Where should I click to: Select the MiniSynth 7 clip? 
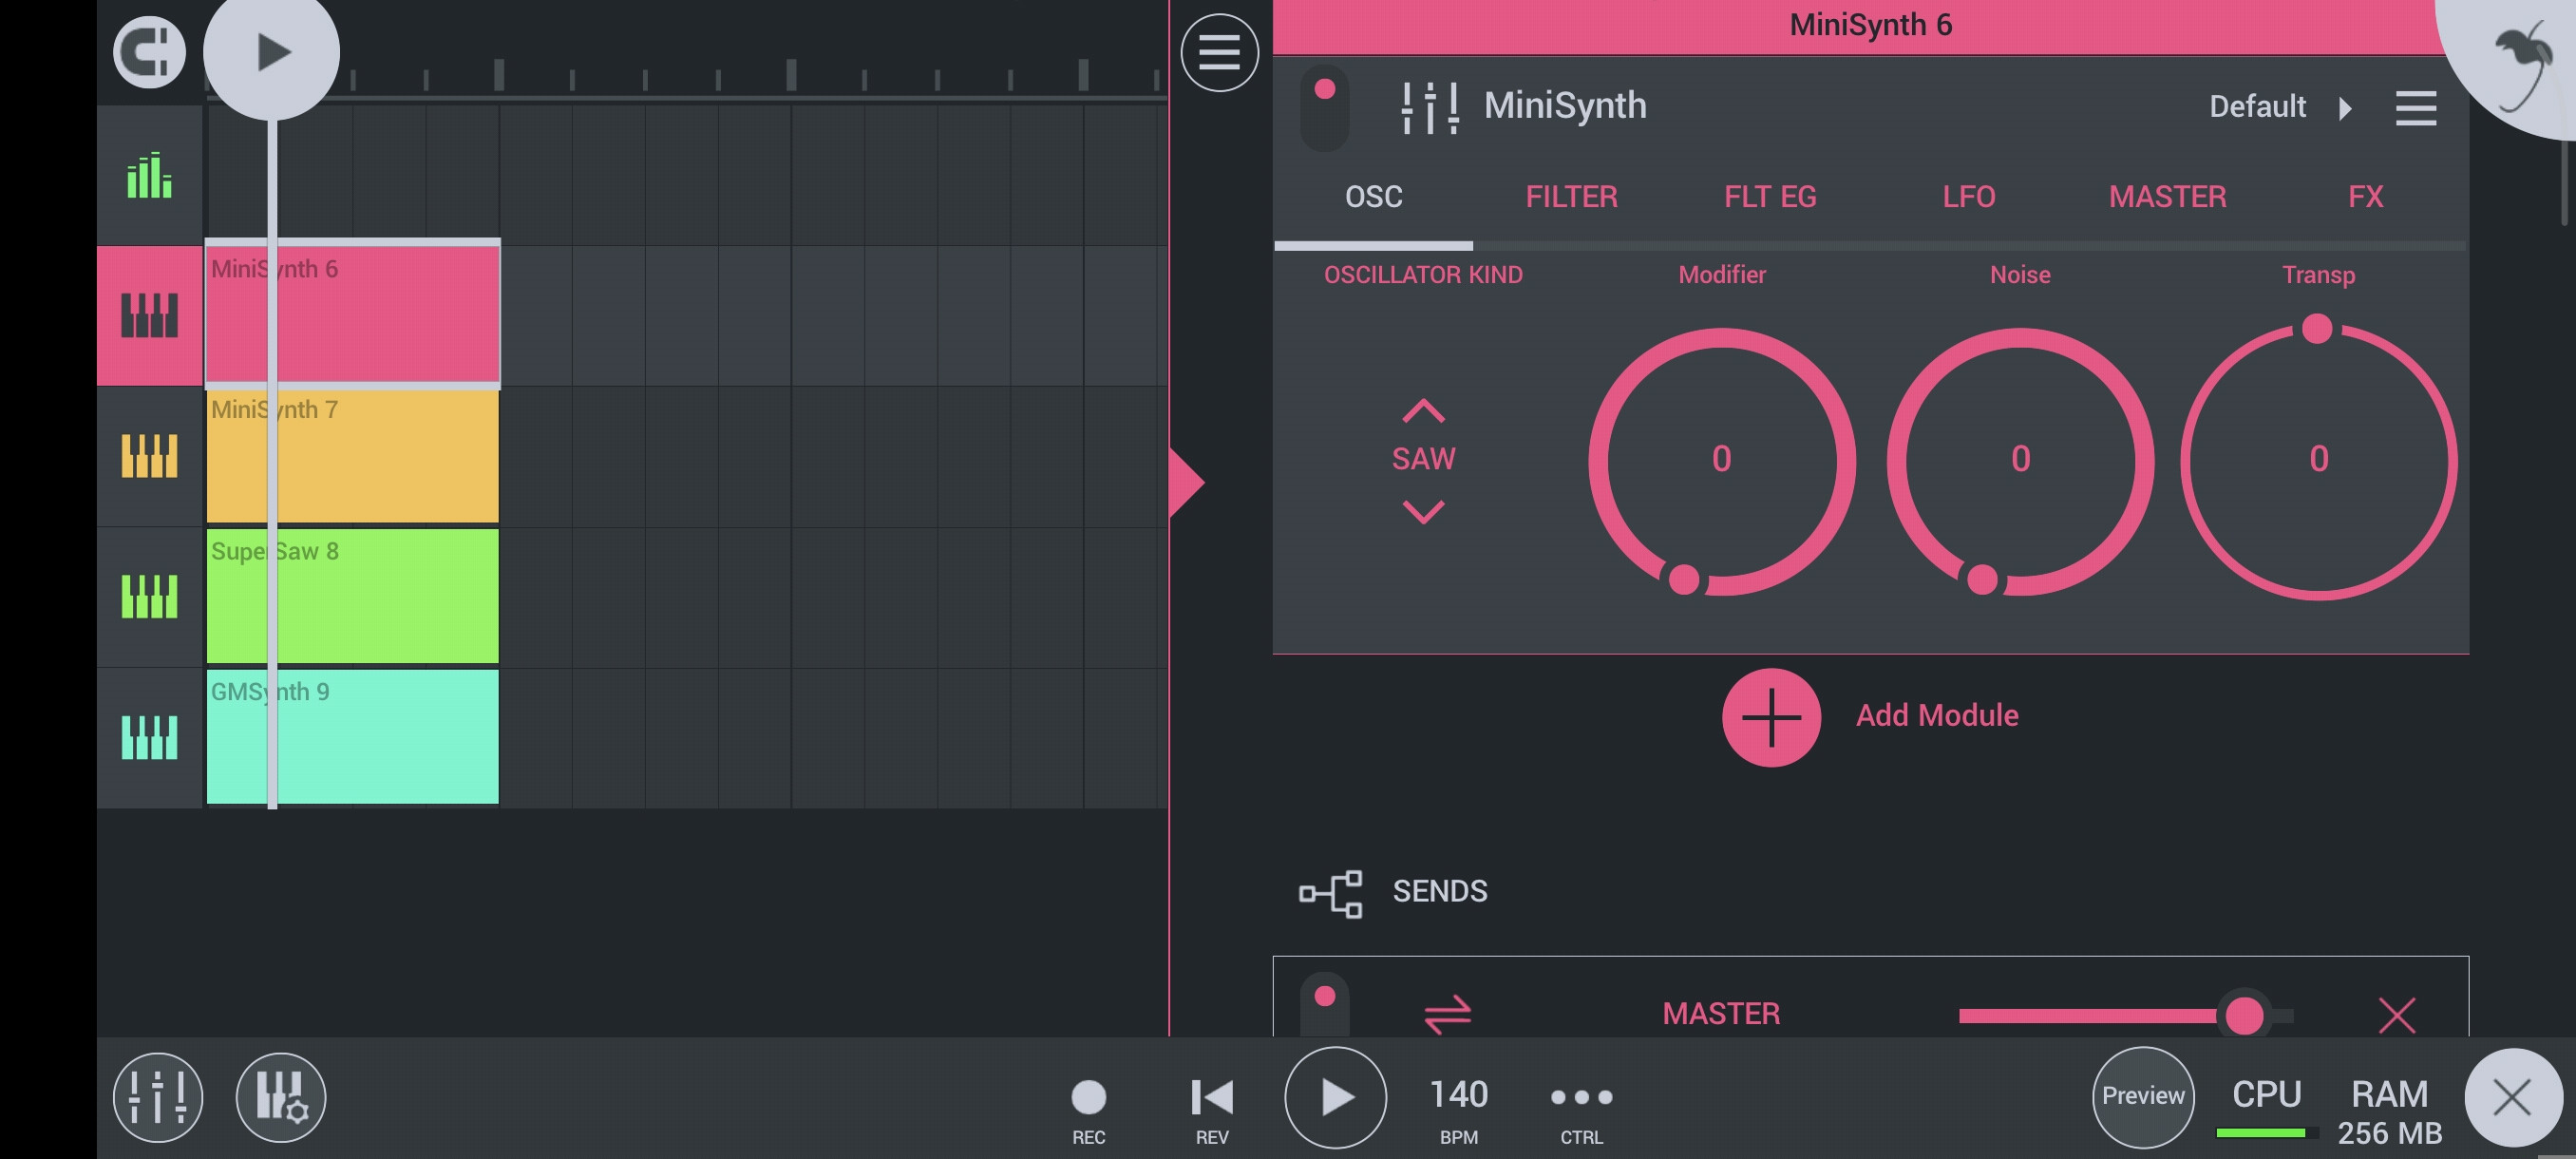[x=352, y=456]
